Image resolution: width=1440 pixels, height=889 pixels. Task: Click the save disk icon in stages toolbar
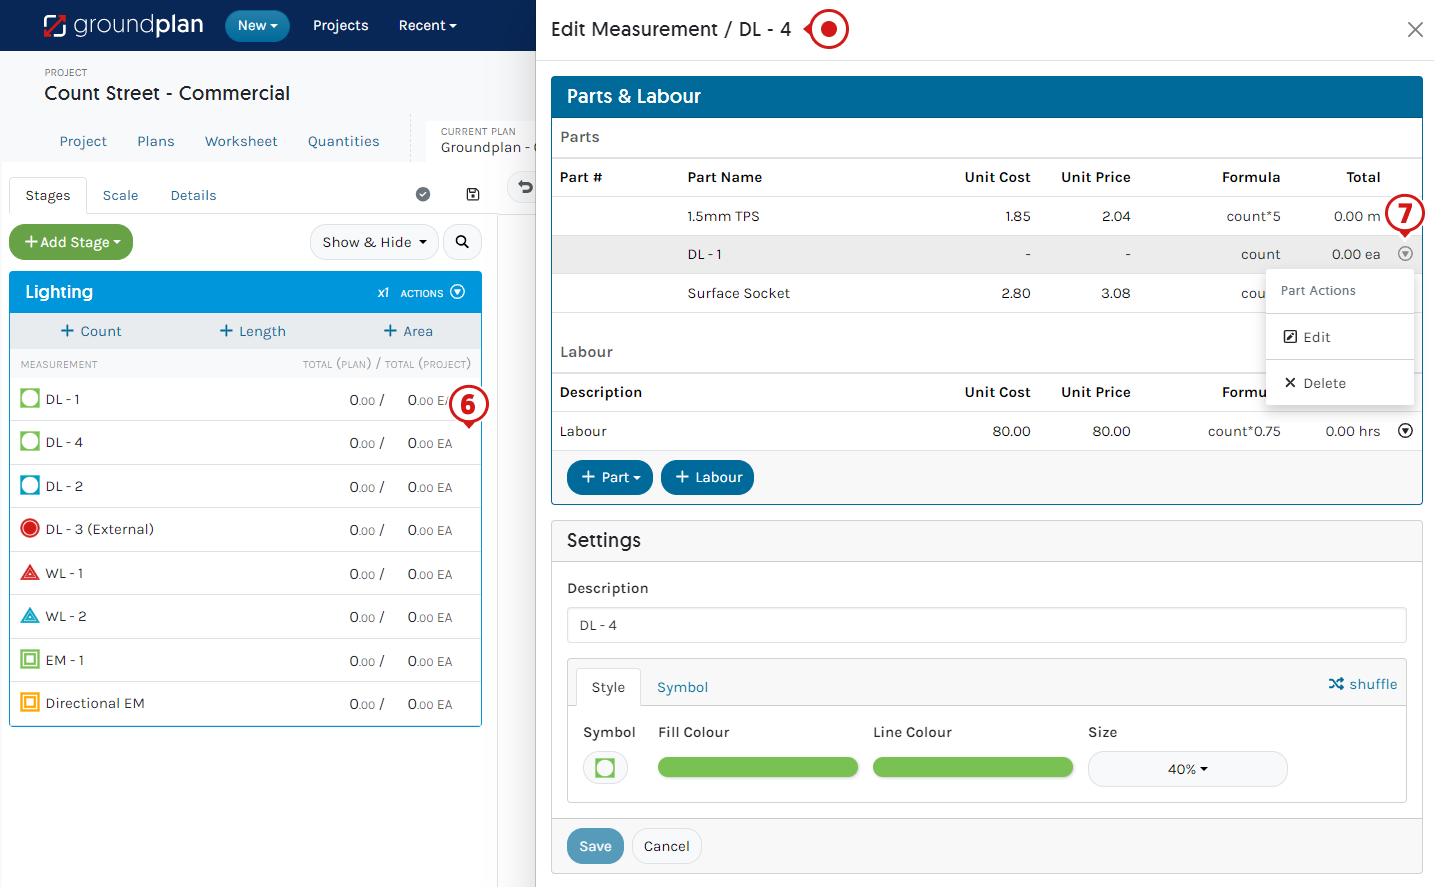[x=473, y=195]
